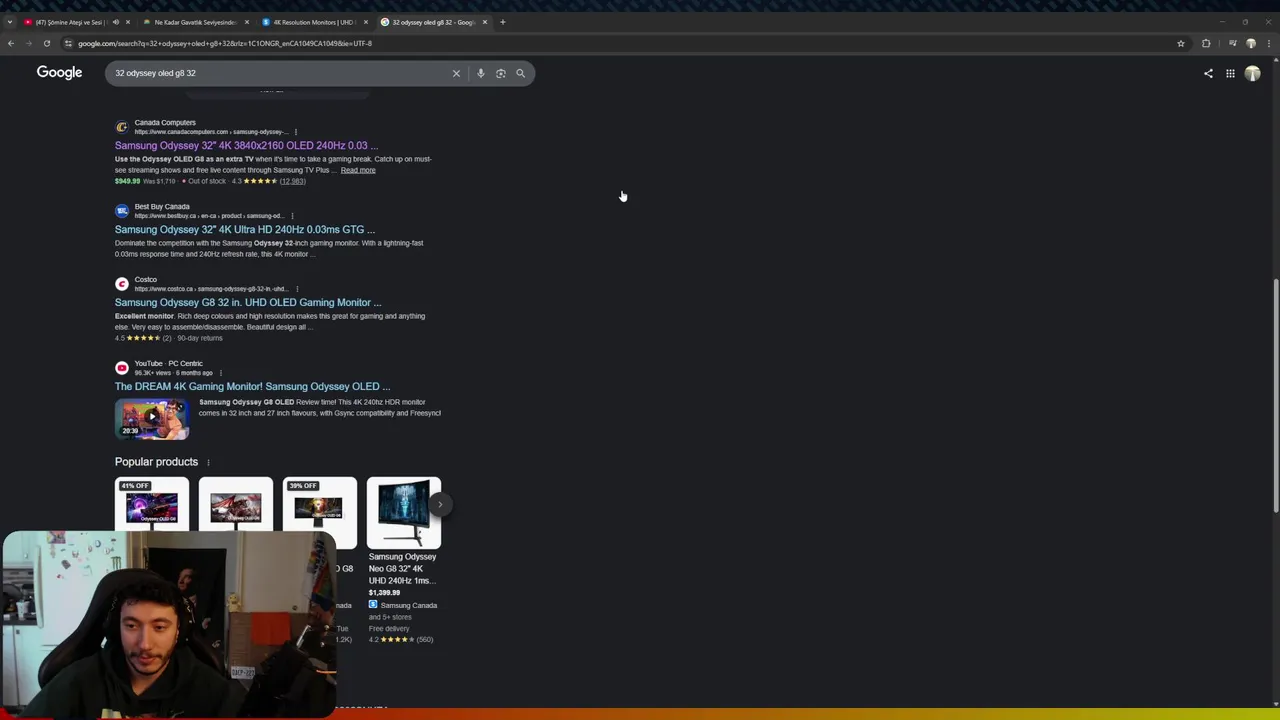This screenshot has height=720, width=1280.
Task: Open Canada Computers result options (three dots)
Action: 296,132
